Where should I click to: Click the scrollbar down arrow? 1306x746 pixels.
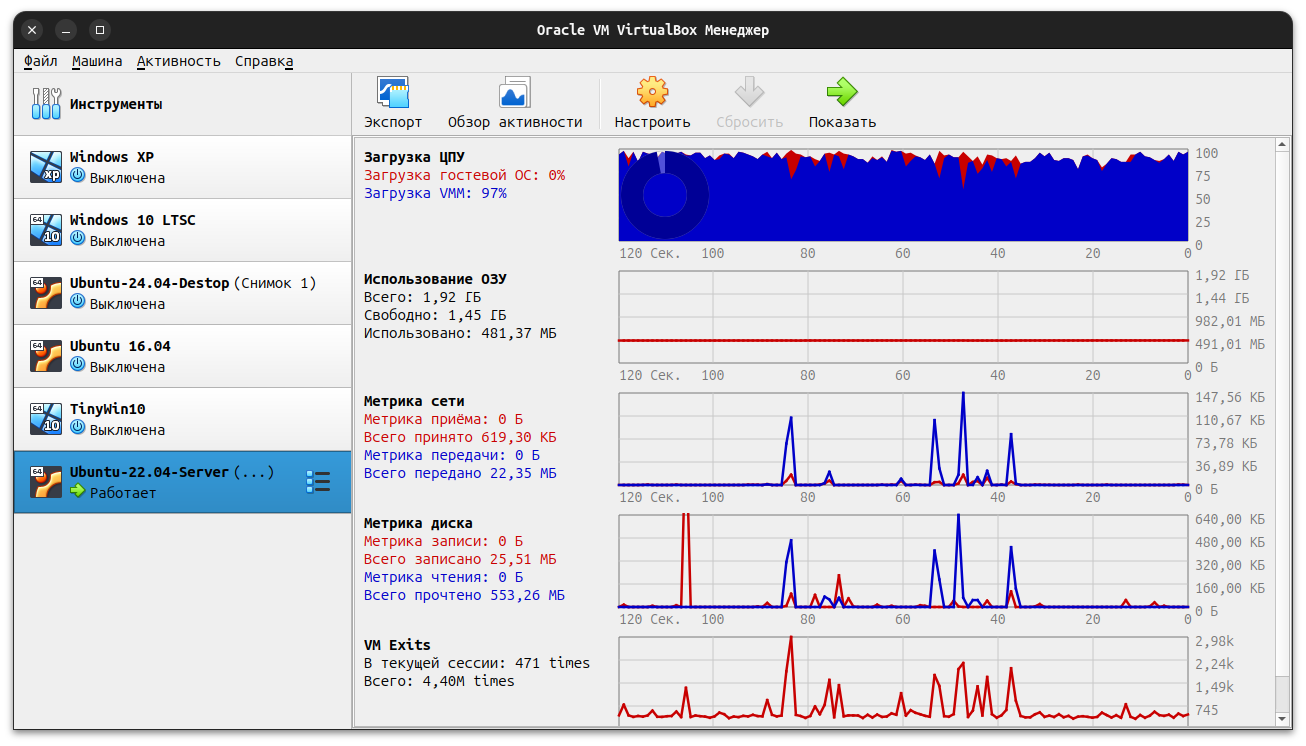click(x=1283, y=718)
